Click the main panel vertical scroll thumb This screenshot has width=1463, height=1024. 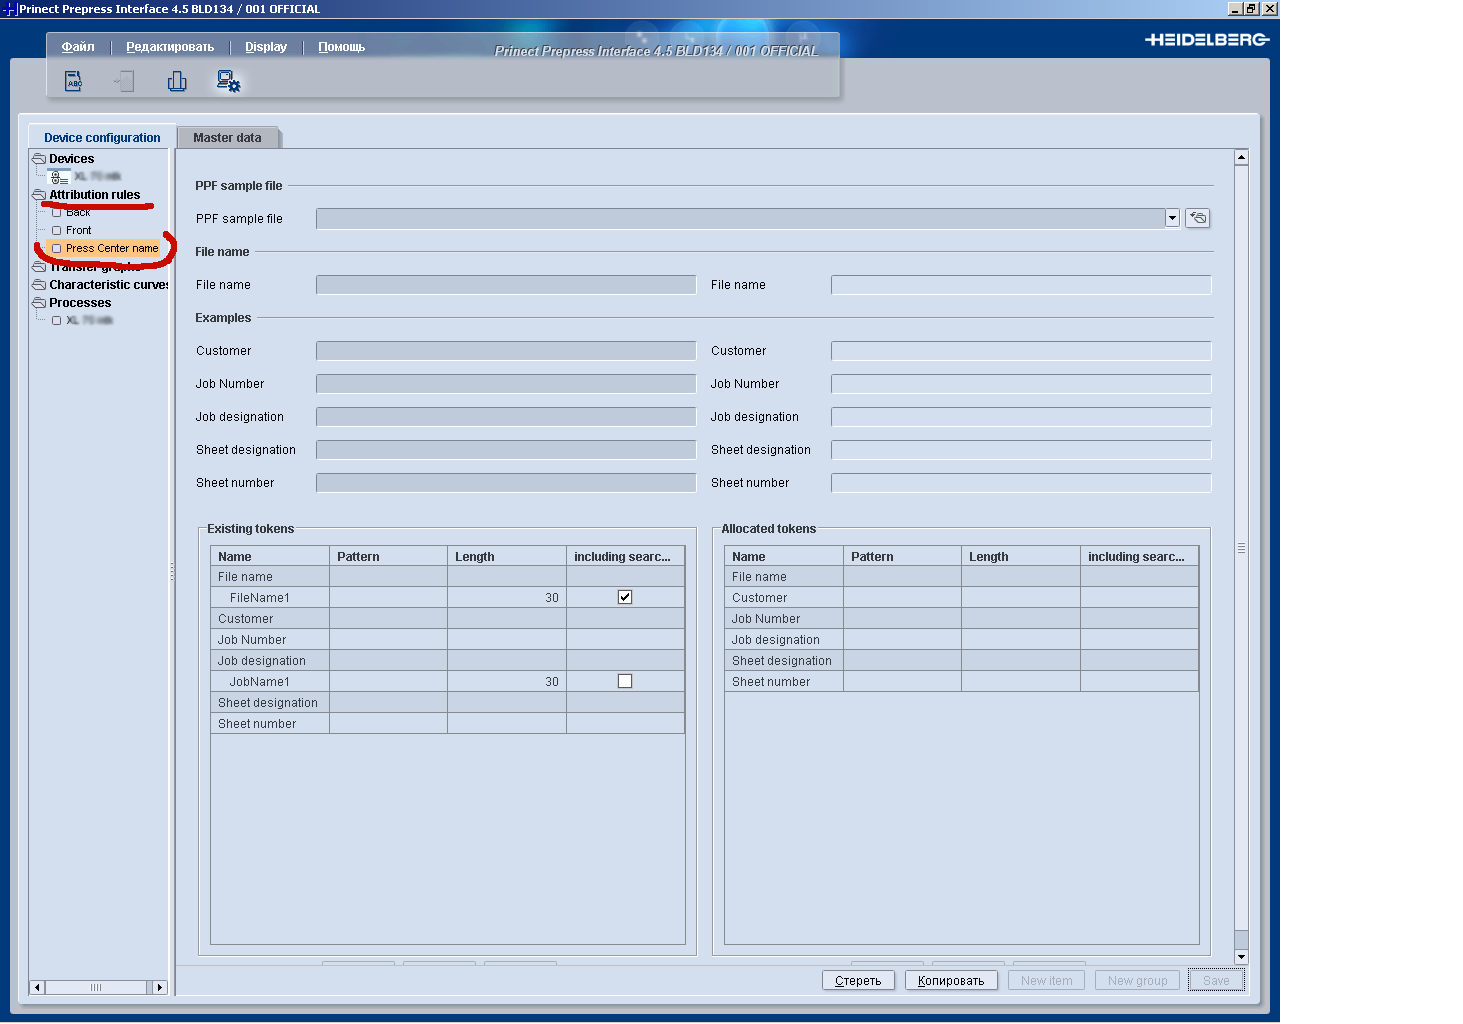[x=1241, y=547]
